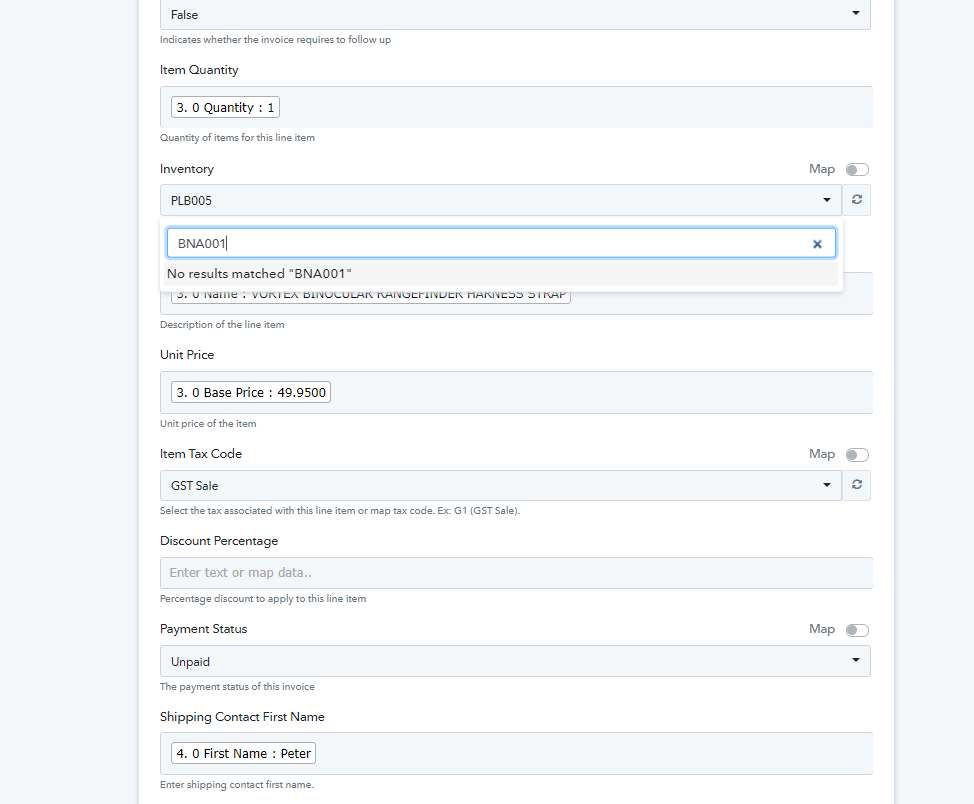Open the follow-up dropdown showing False

click(x=514, y=15)
